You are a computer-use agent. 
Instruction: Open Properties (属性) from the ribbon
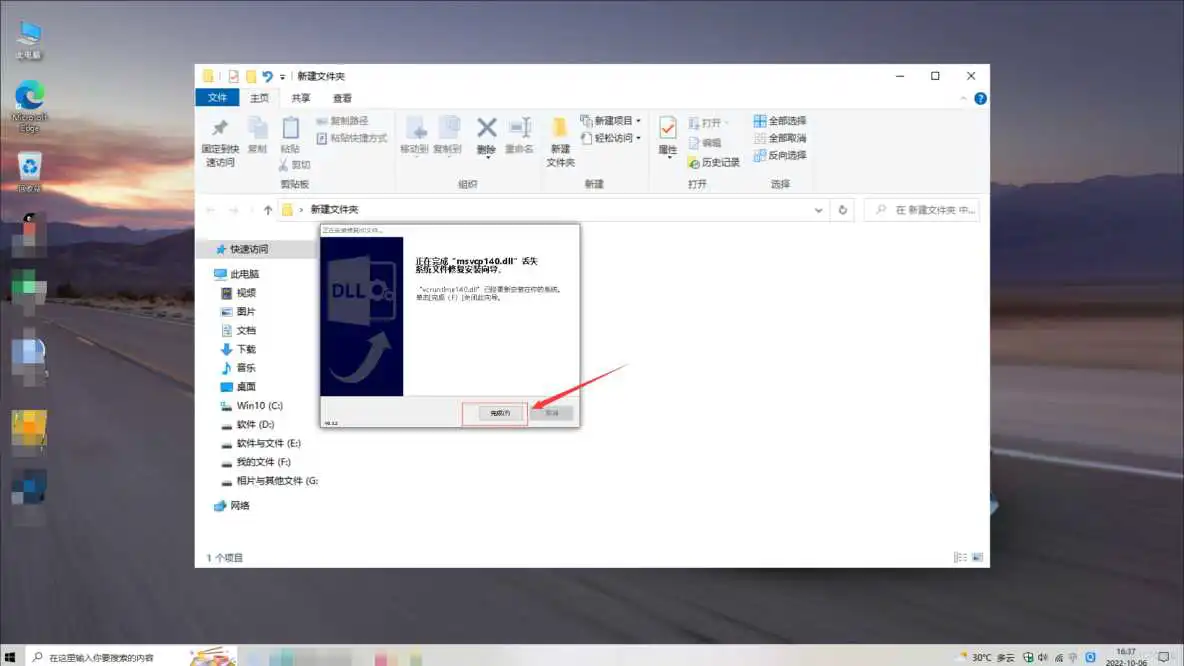(666, 131)
